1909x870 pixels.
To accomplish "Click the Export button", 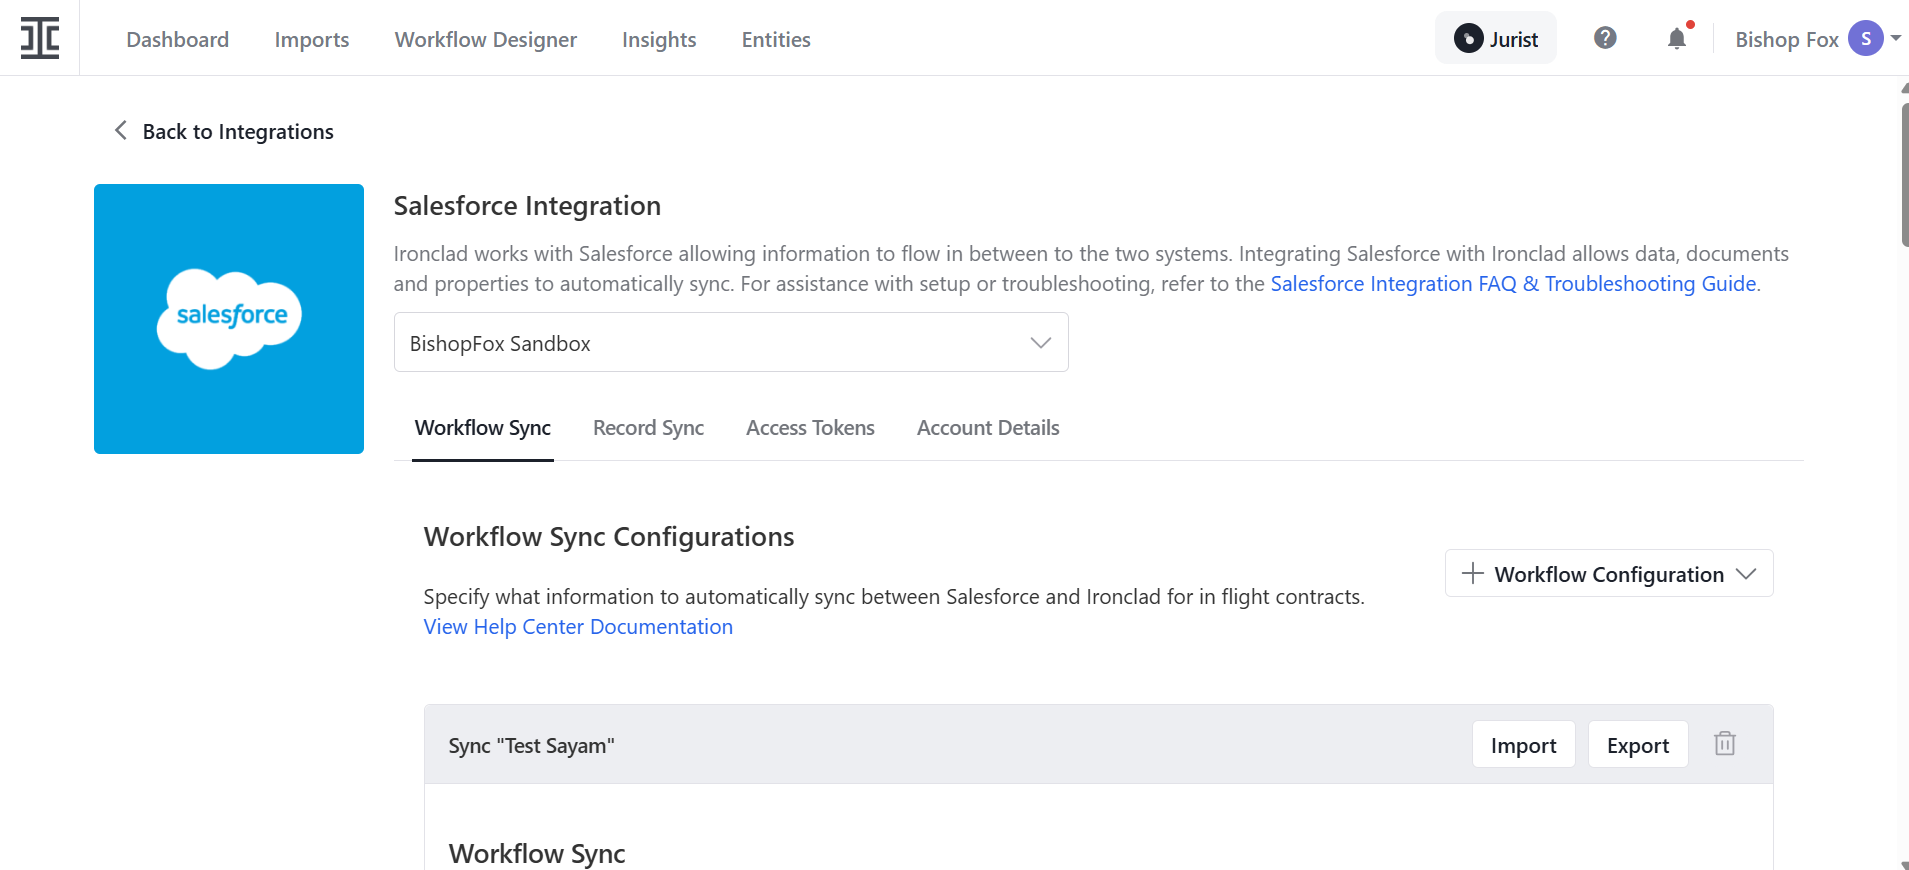I will 1637,745.
